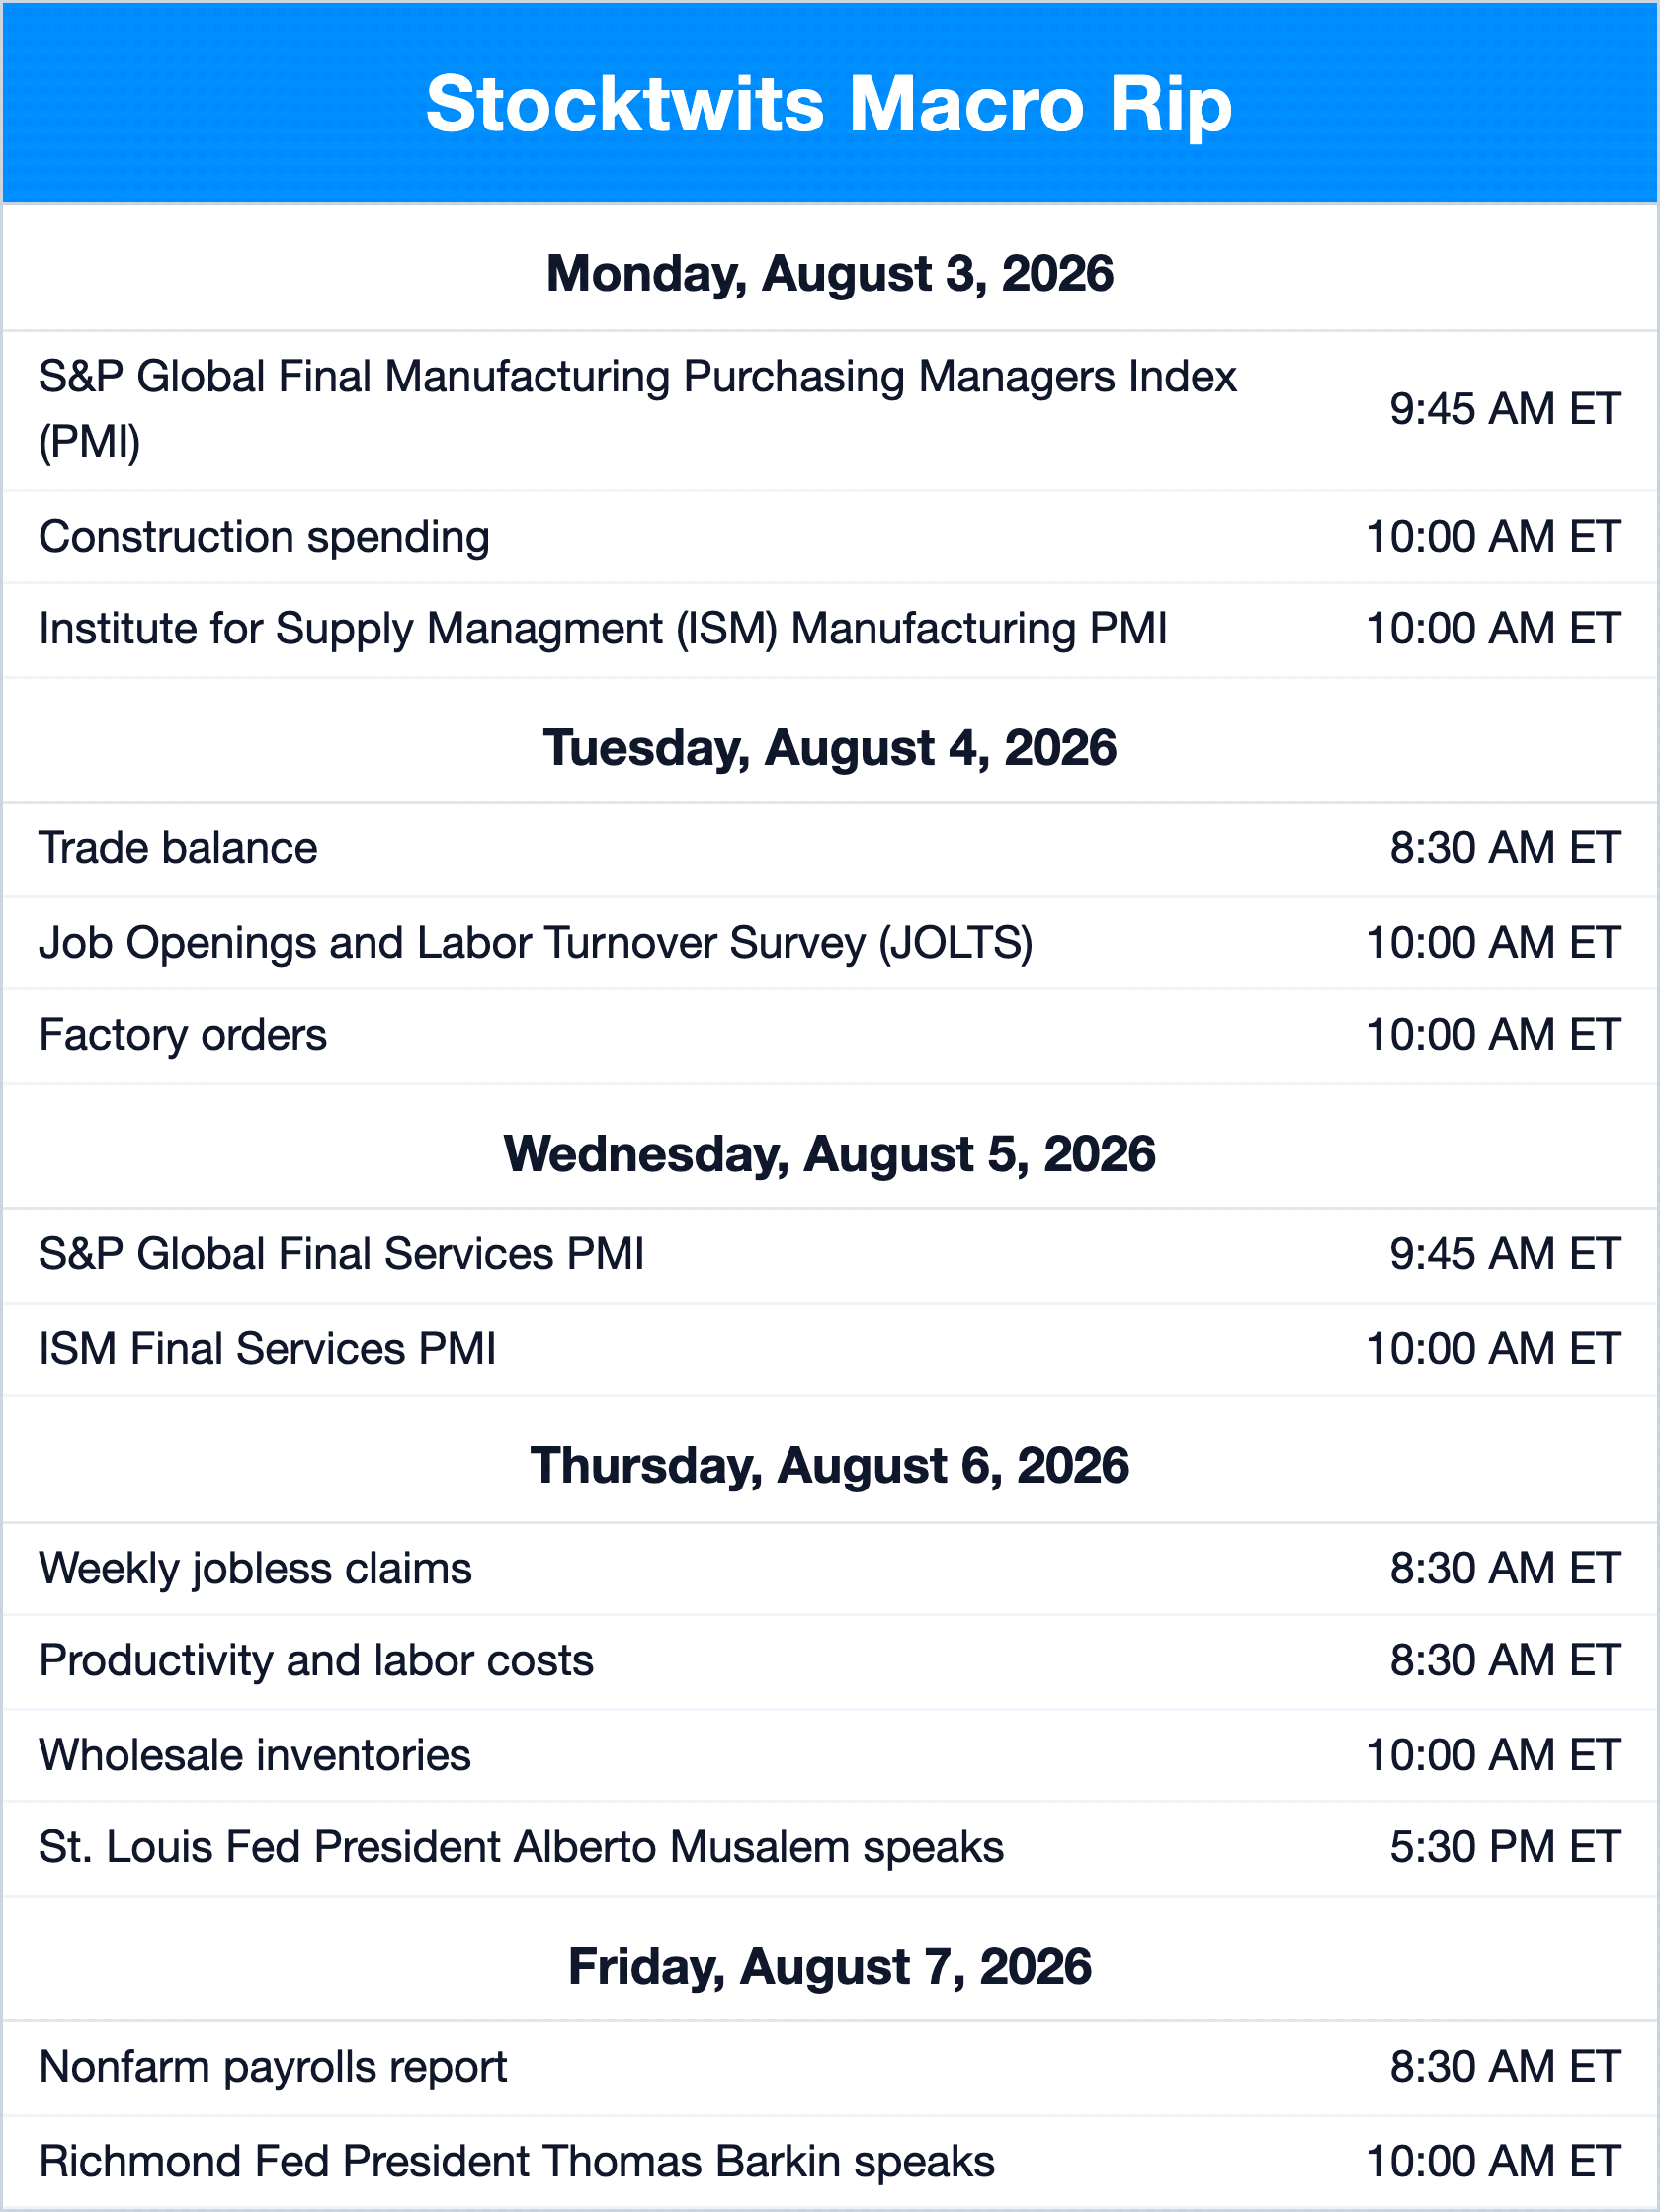
Task: Select the Wholesale inventories entry
Action: click(x=830, y=1755)
